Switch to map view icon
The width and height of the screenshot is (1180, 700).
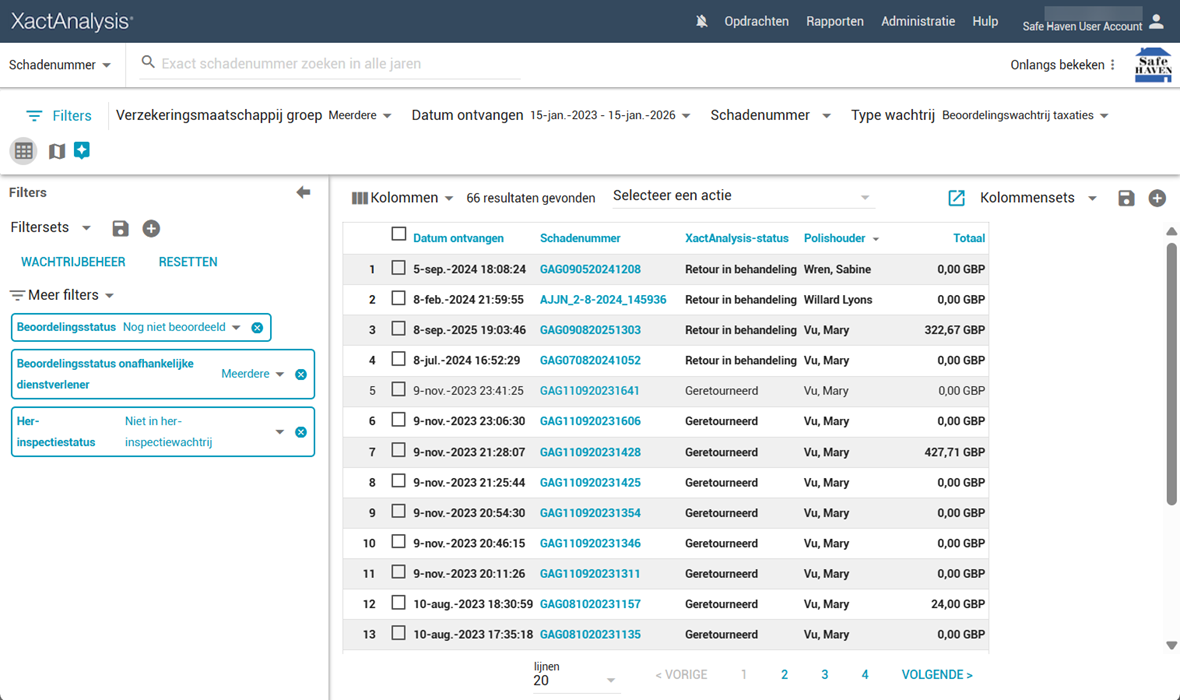pyautogui.click(x=57, y=151)
